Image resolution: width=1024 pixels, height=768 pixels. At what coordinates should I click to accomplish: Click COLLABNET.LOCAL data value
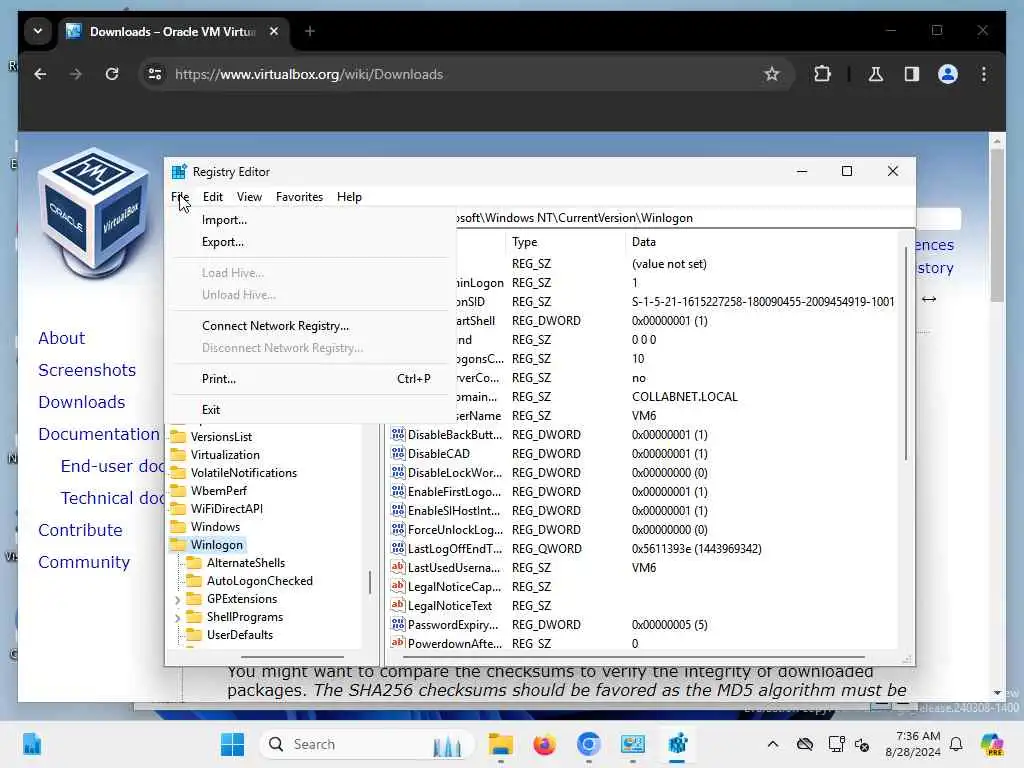[x=684, y=396]
